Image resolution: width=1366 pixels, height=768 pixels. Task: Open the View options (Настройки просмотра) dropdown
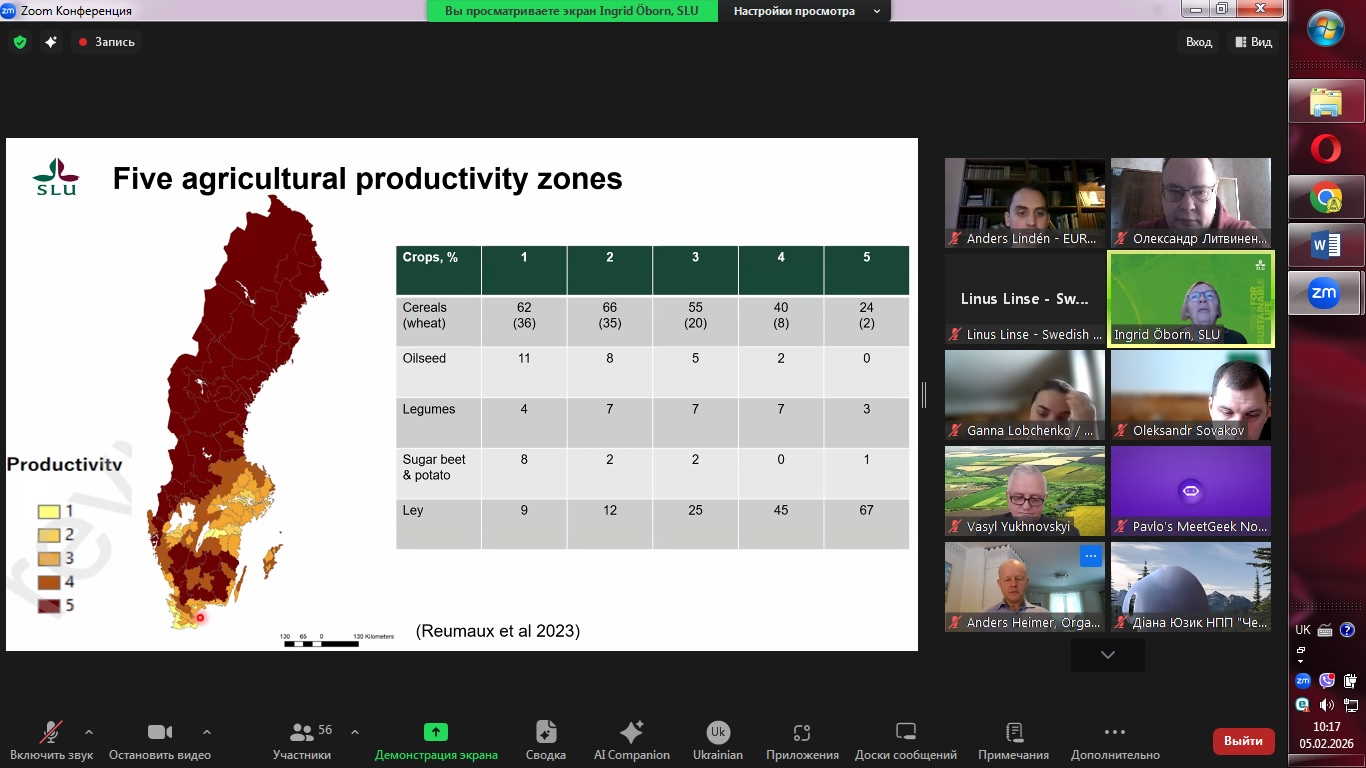point(807,11)
